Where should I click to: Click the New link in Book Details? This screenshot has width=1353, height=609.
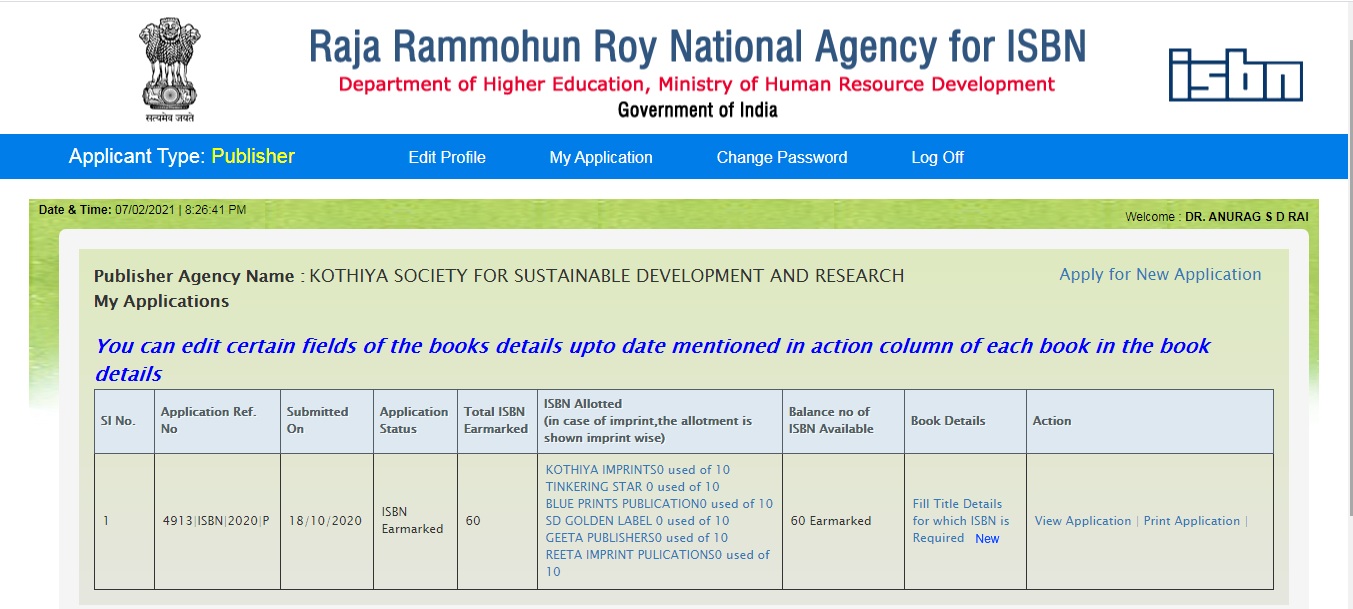[x=987, y=538]
